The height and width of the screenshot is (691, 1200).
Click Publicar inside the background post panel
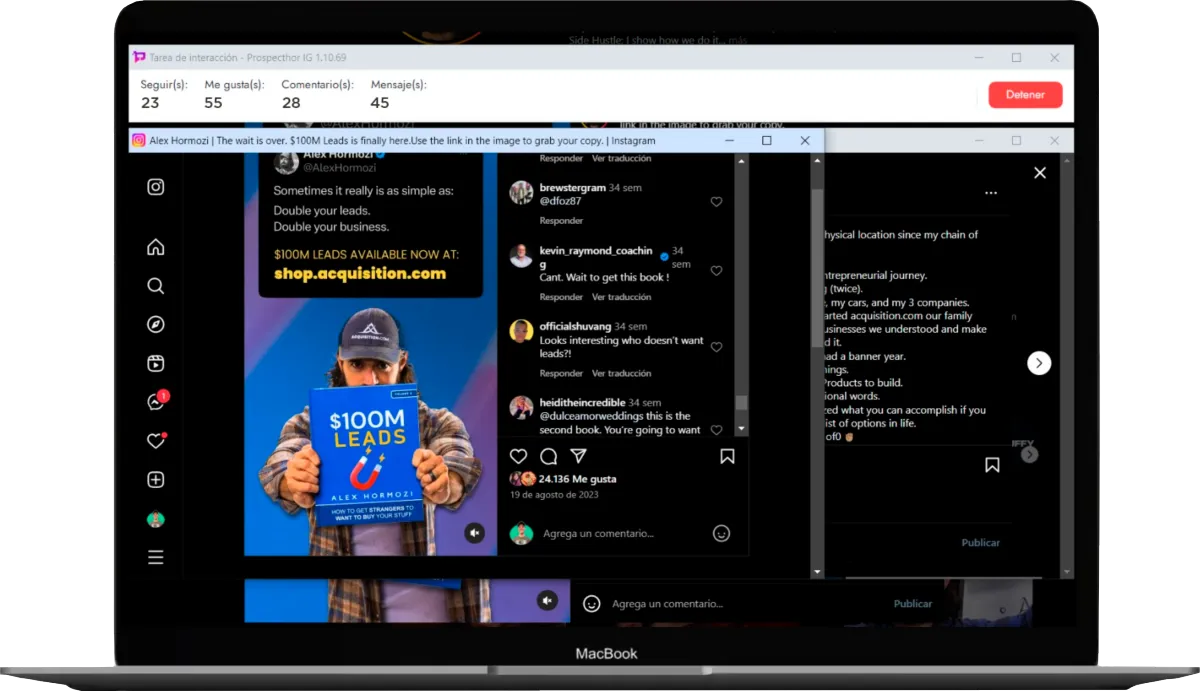981,542
